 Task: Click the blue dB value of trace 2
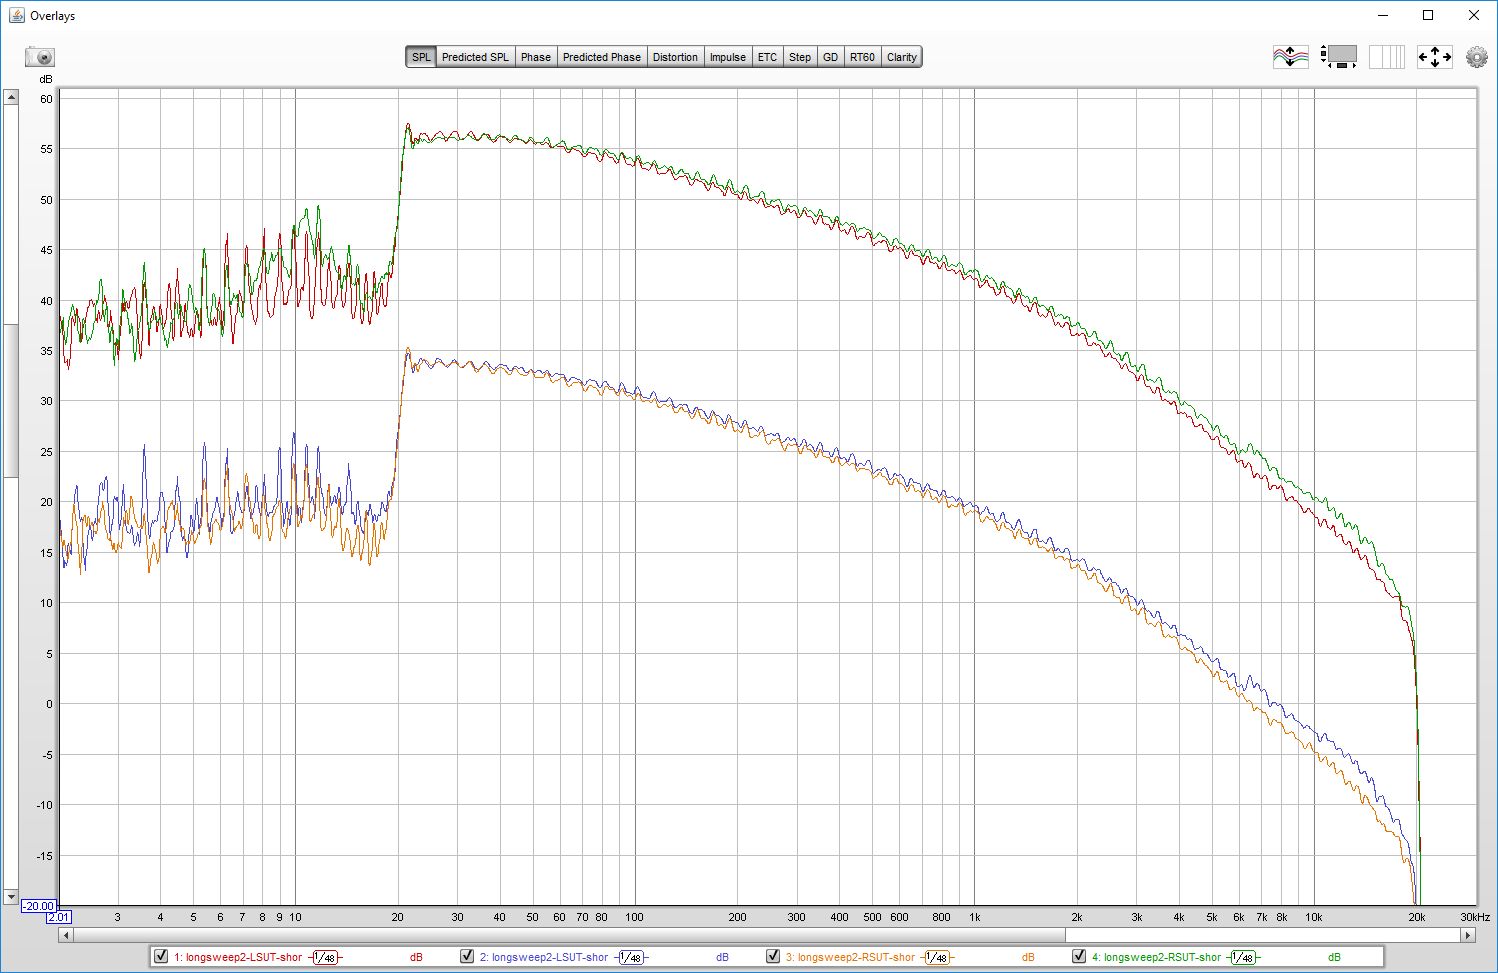click(x=722, y=958)
